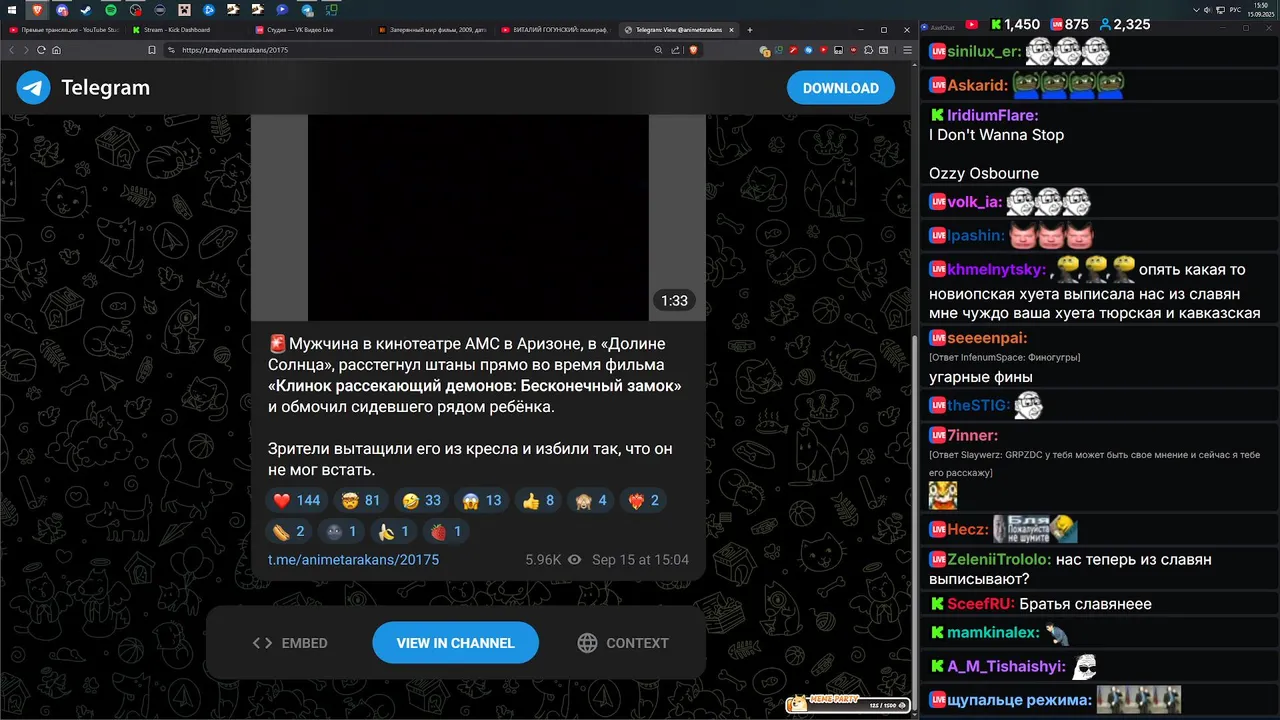This screenshot has width=1280, height=720.
Task: Open a new browser tab with plus
Action: [750, 30]
